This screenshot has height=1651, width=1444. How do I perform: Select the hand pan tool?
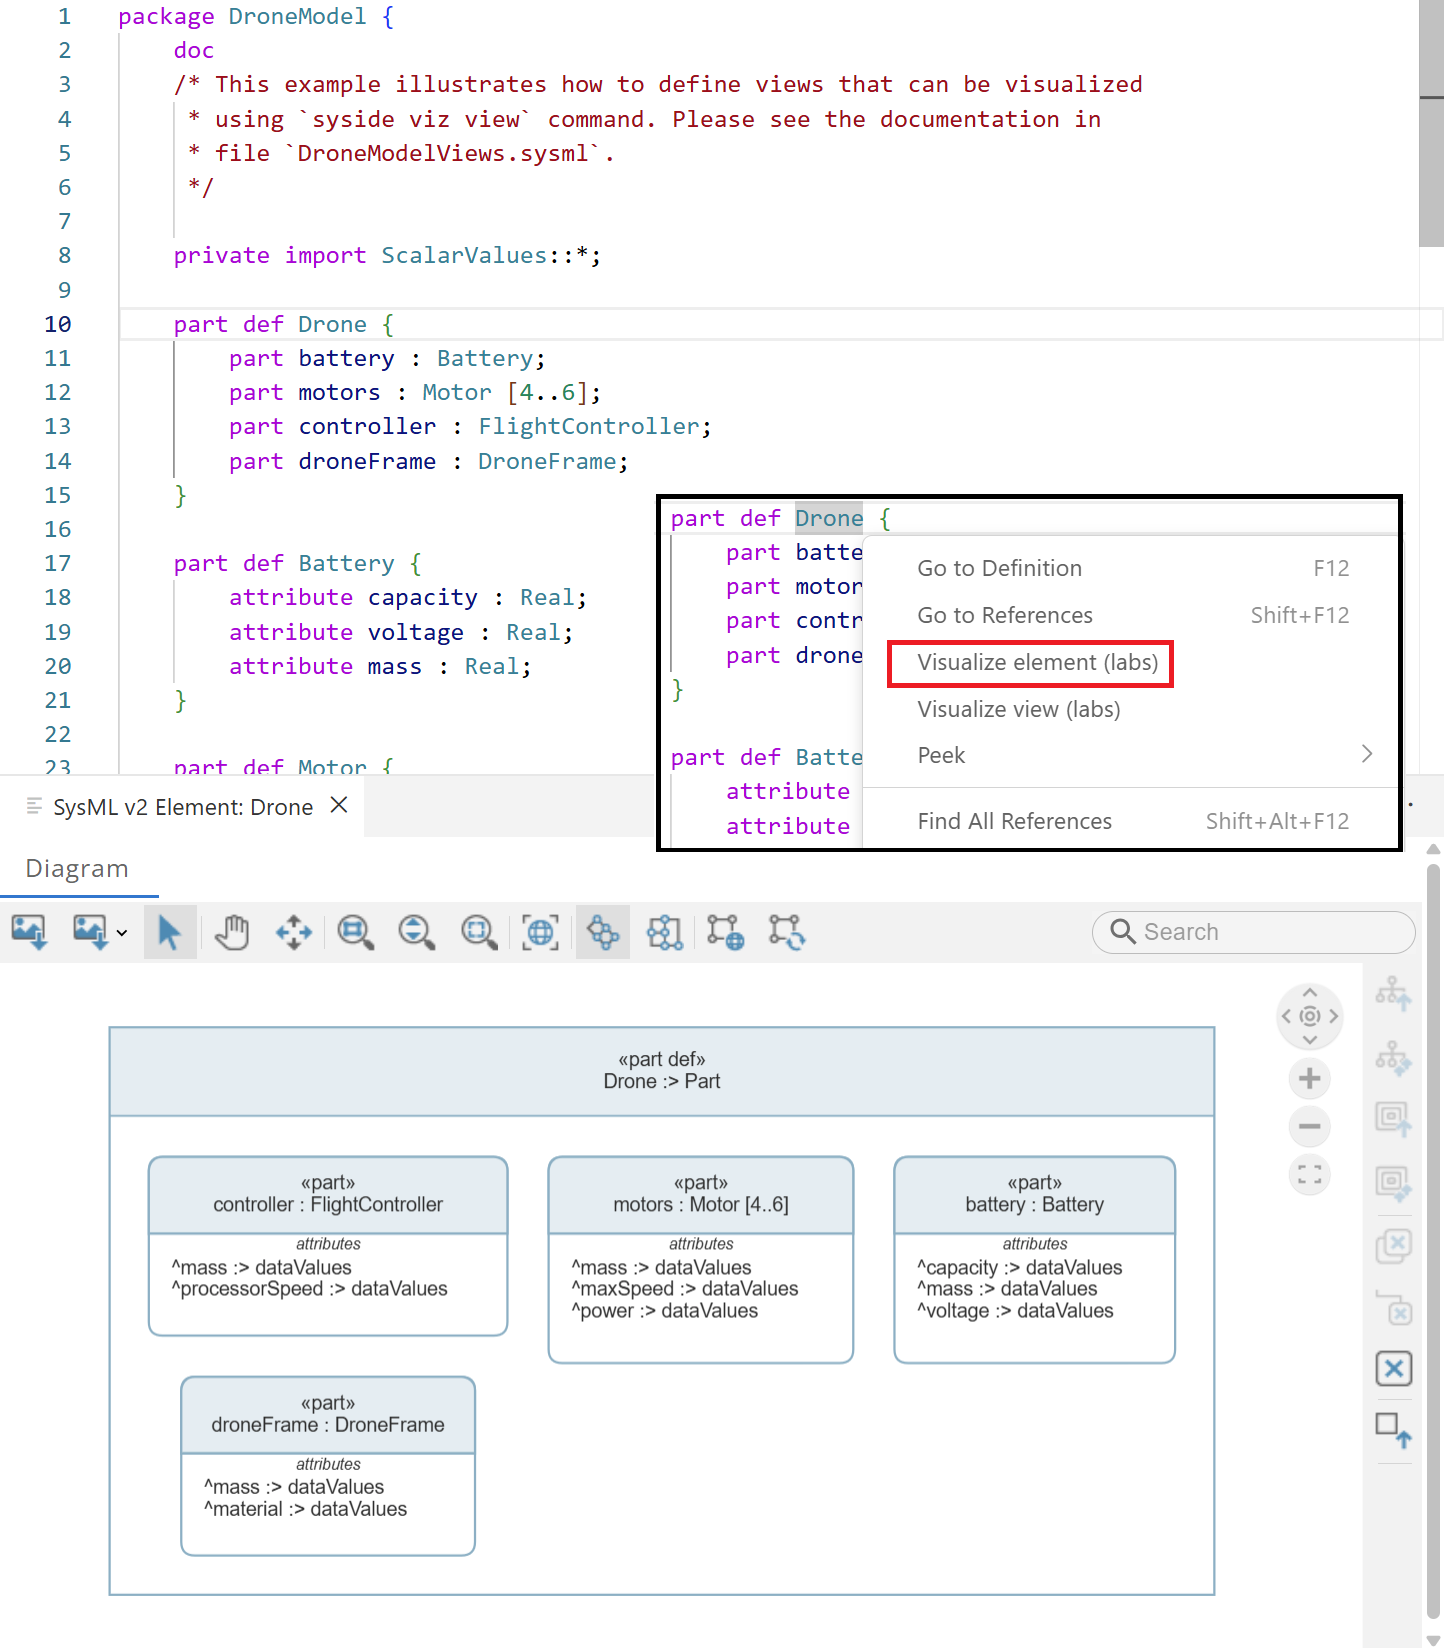coord(232,932)
